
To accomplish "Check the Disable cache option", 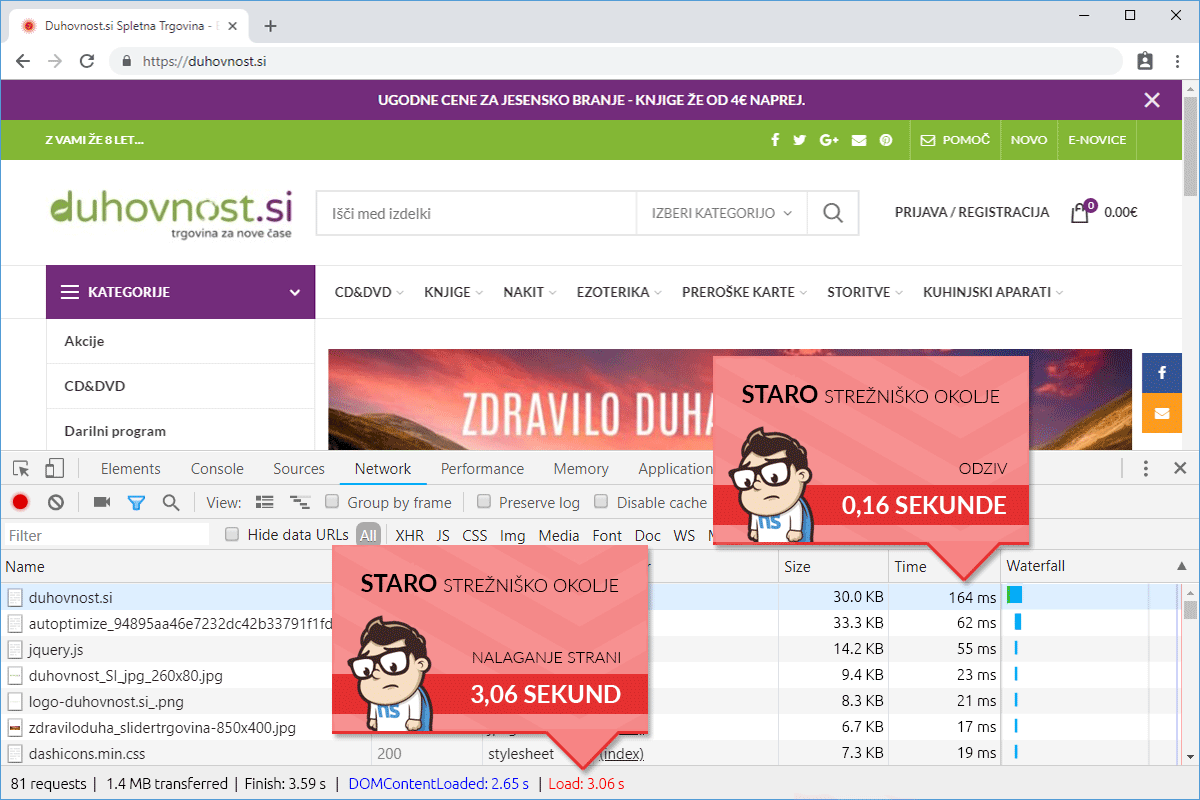I will click(x=601, y=502).
